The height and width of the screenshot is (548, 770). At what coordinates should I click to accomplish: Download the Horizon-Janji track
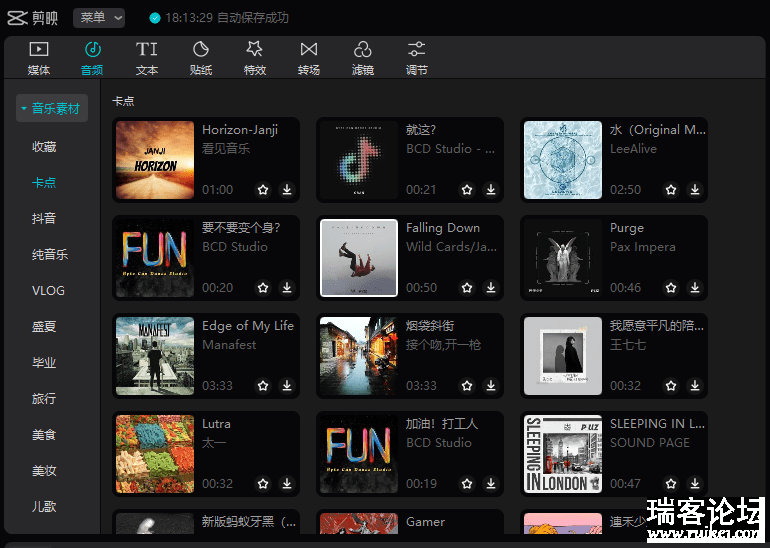click(x=287, y=190)
